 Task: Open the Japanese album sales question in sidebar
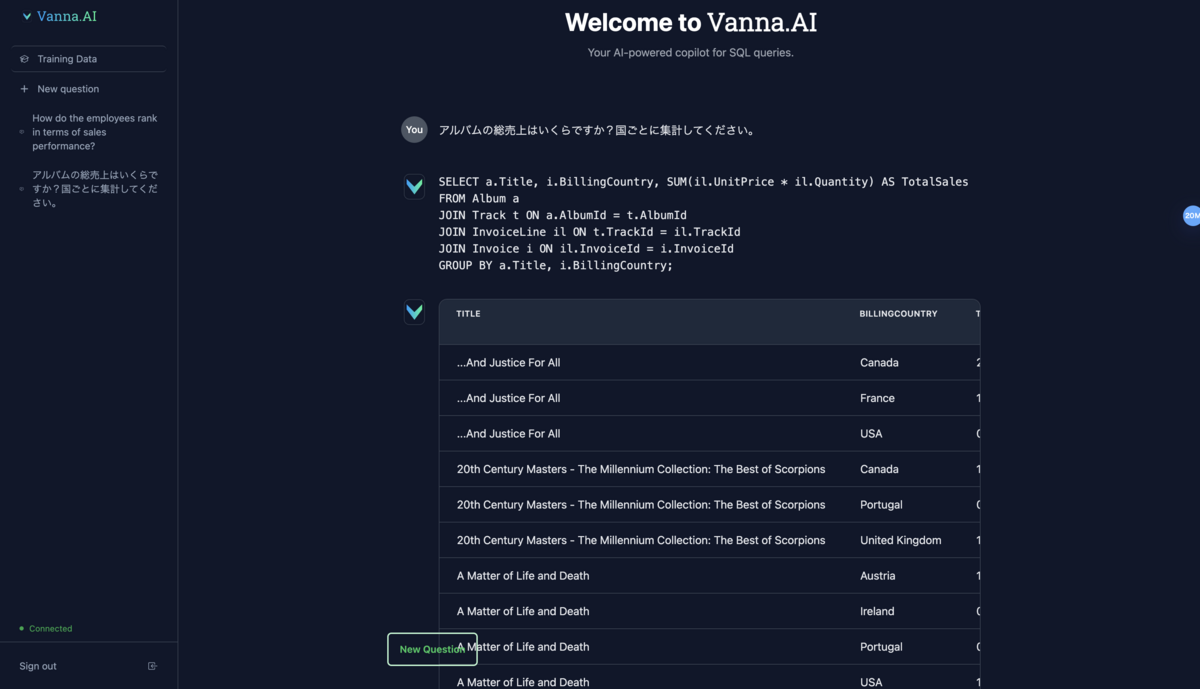[x=94, y=189]
